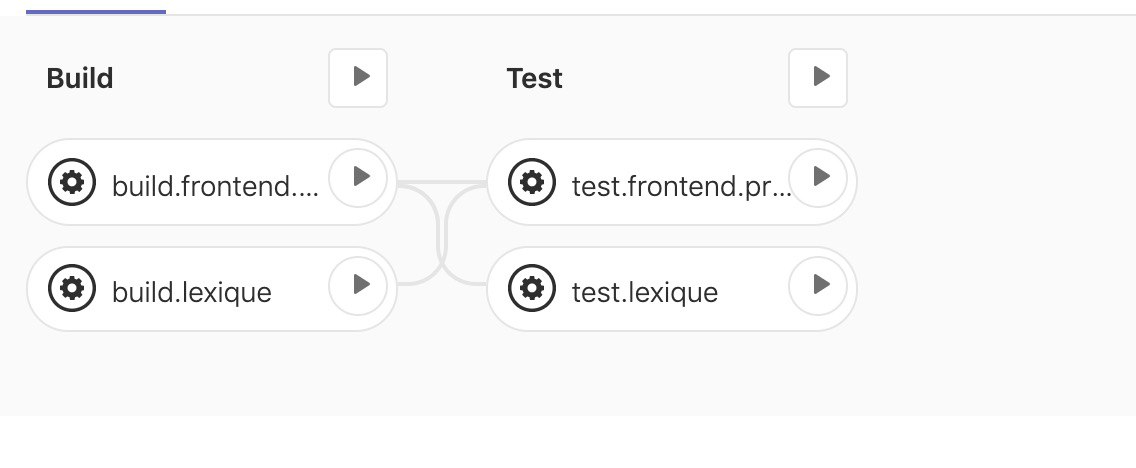Click the gear status icon of test.frontend.pr
The width and height of the screenshot is (1136, 468).
pos(532,182)
